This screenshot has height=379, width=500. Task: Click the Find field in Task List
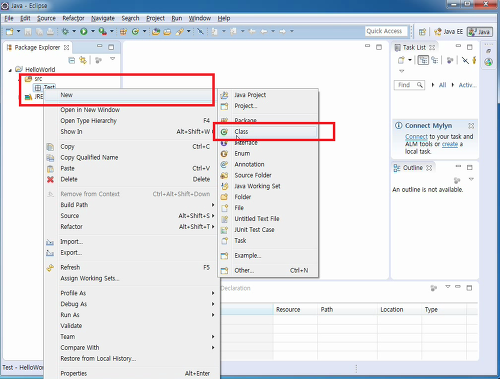click(409, 85)
